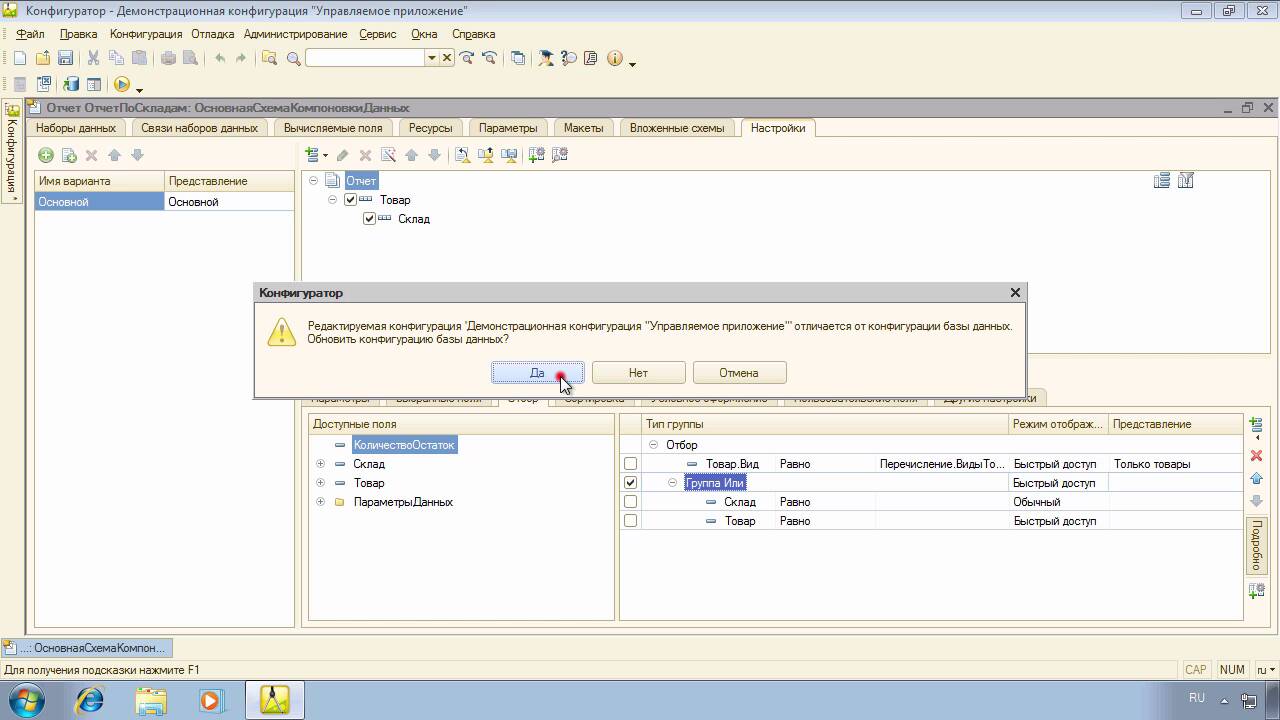Click the red delete filter item icon
This screenshot has height=720, width=1280.
click(x=1256, y=456)
